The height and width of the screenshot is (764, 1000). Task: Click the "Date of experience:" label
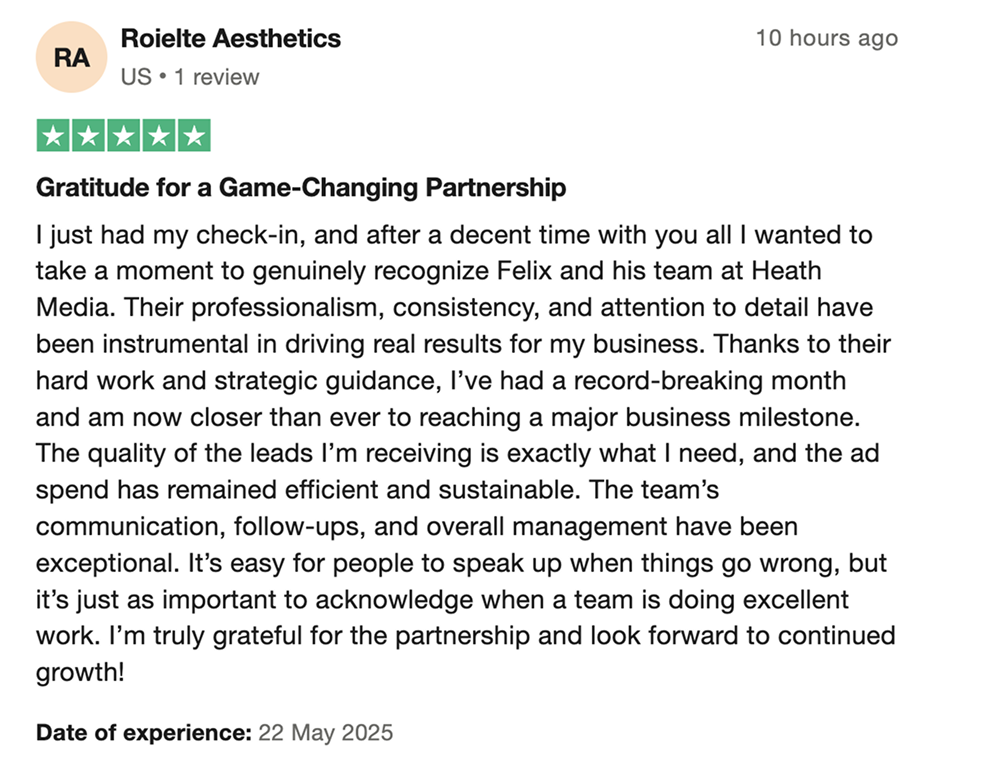tap(144, 733)
